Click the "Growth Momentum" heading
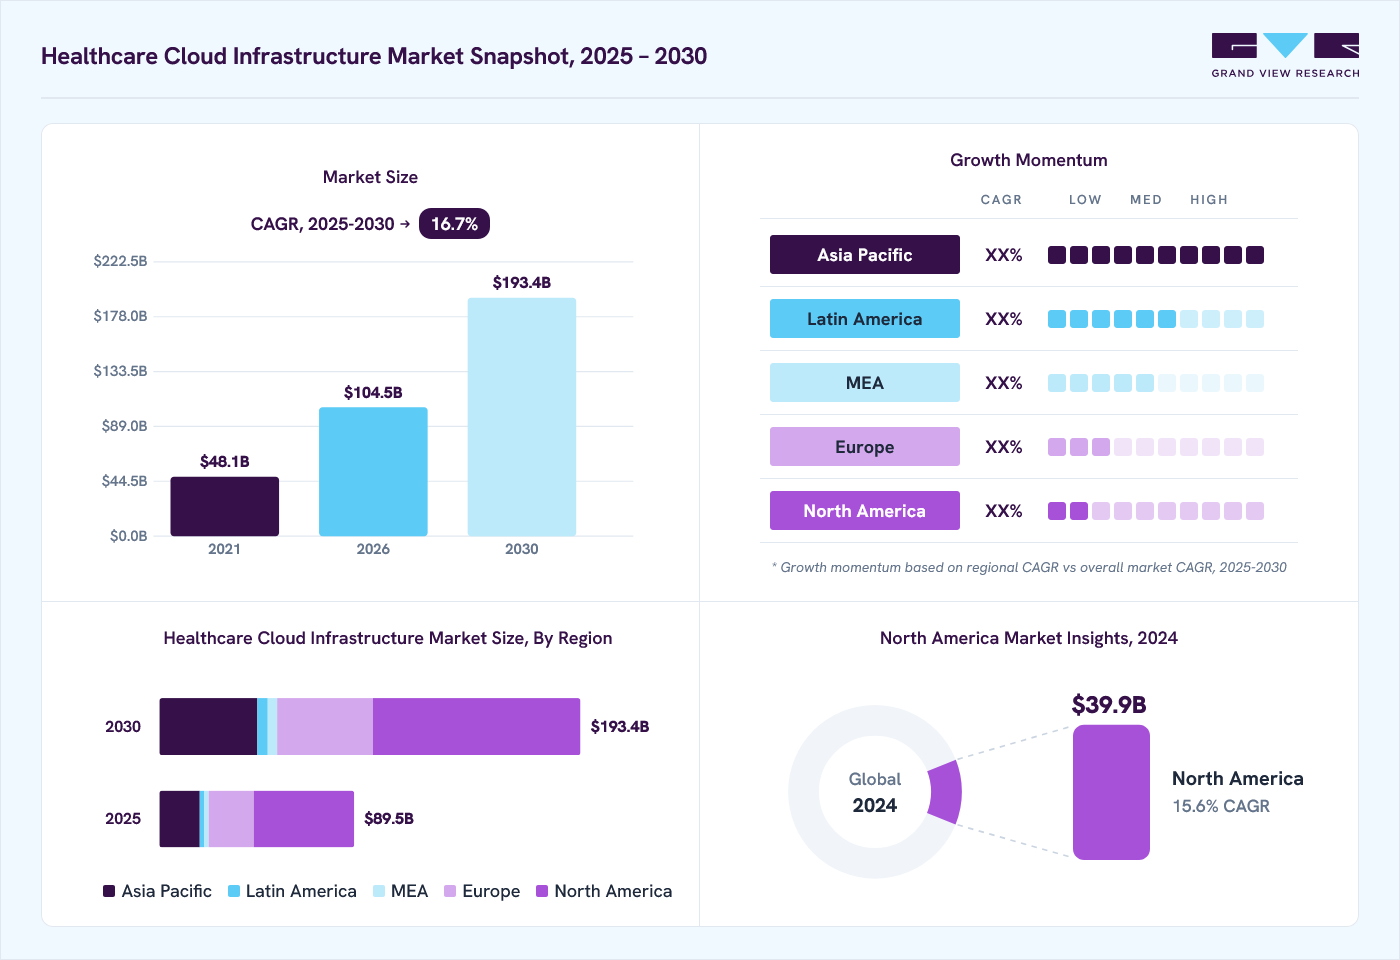This screenshot has height=960, width=1400. click(1029, 160)
